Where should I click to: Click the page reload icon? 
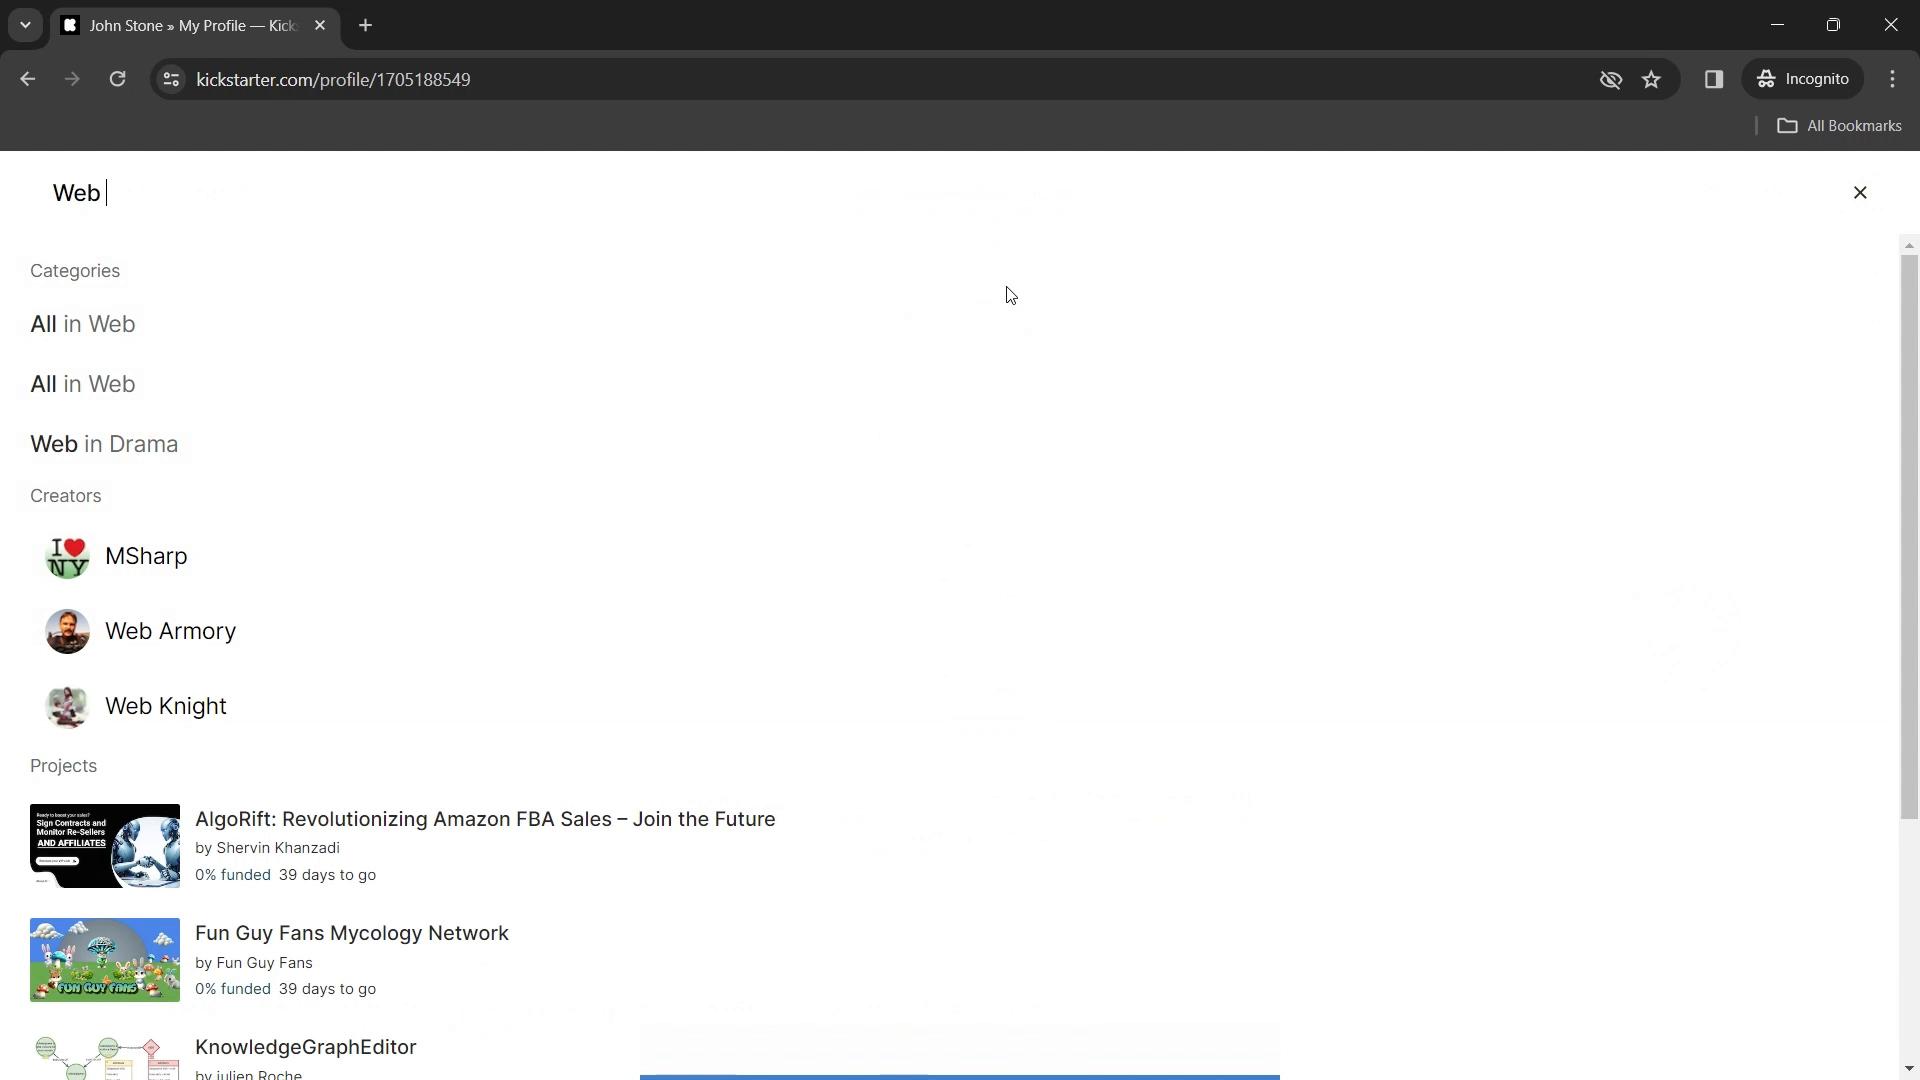(117, 79)
